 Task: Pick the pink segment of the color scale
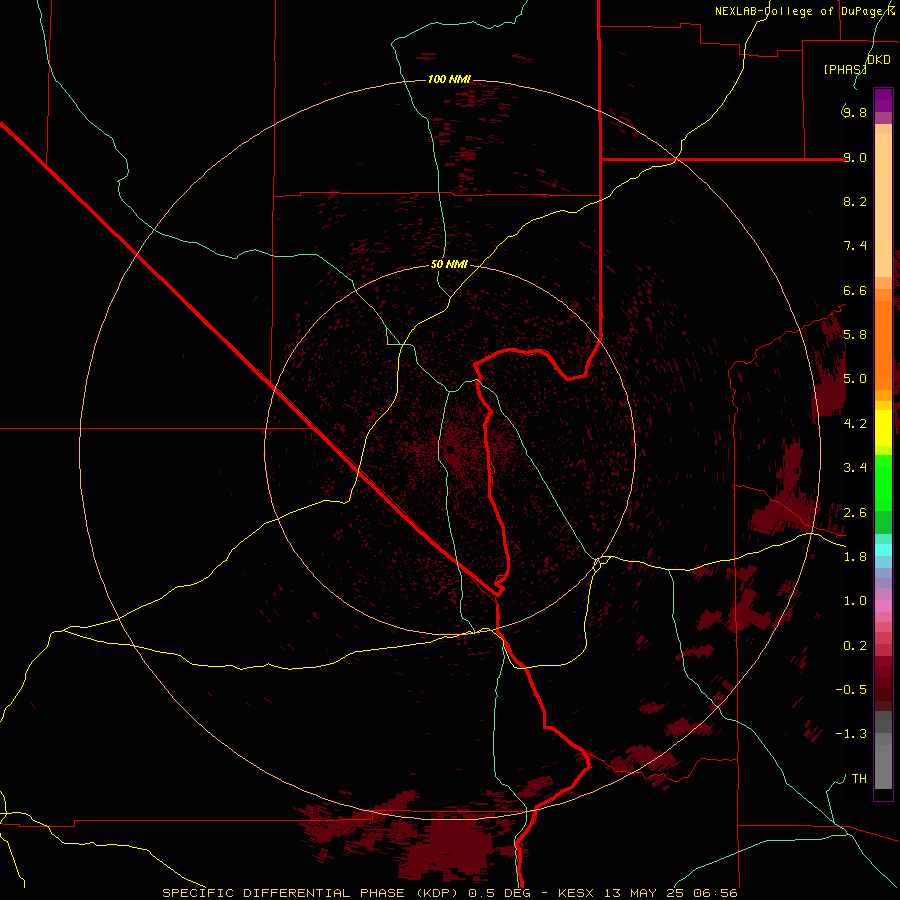tap(883, 606)
